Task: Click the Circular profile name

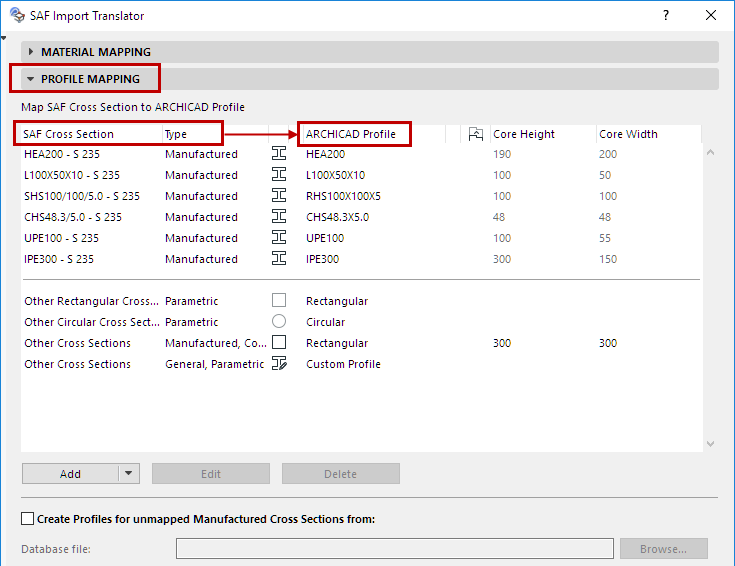Action: coord(325,322)
